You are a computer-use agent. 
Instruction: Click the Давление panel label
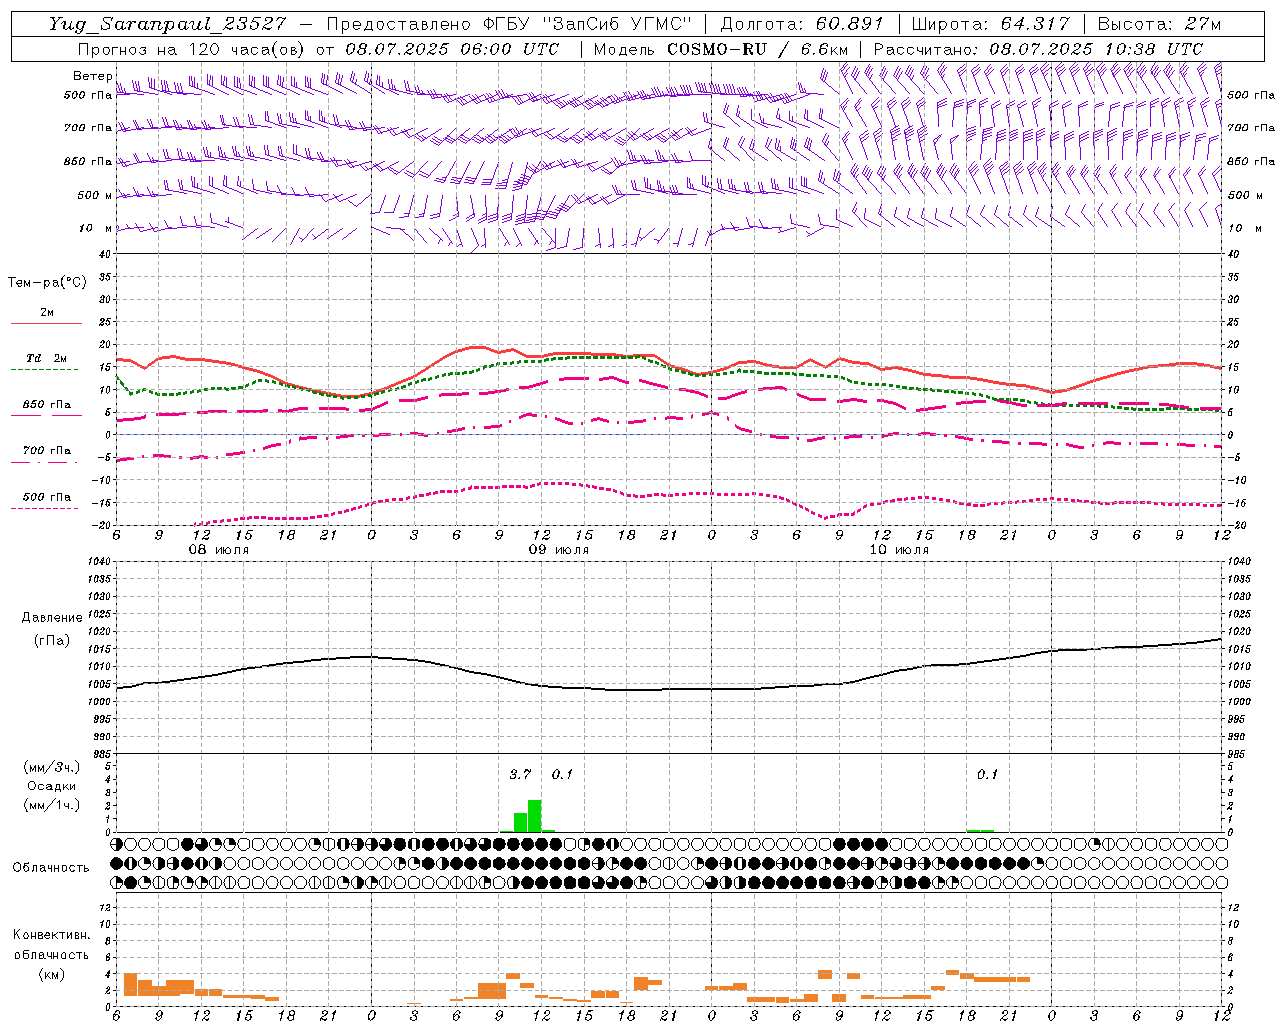pyautogui.click(x=52, y=618)
